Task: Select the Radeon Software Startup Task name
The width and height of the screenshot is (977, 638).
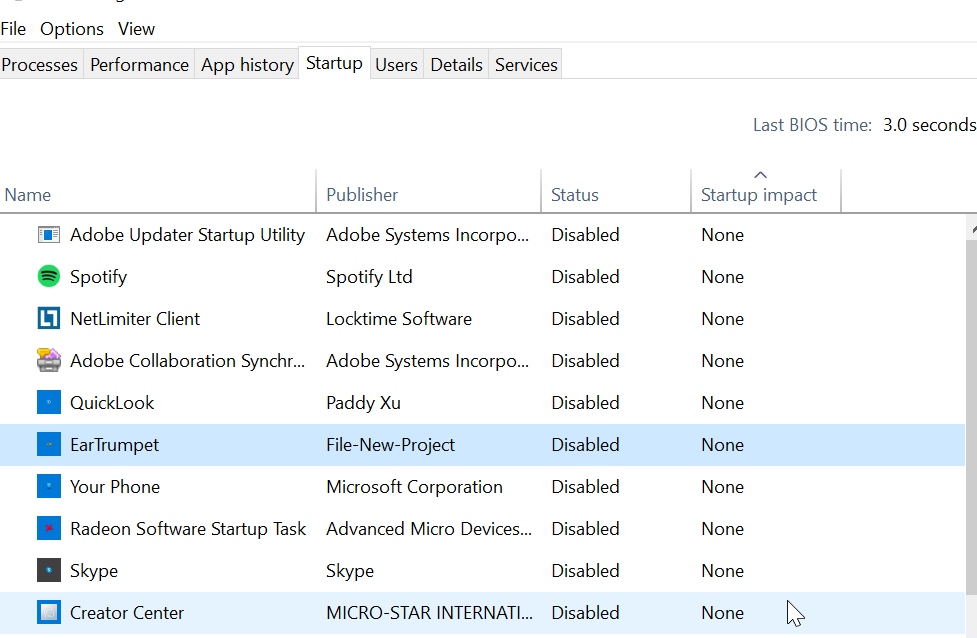Action: (x=188, y=529)
